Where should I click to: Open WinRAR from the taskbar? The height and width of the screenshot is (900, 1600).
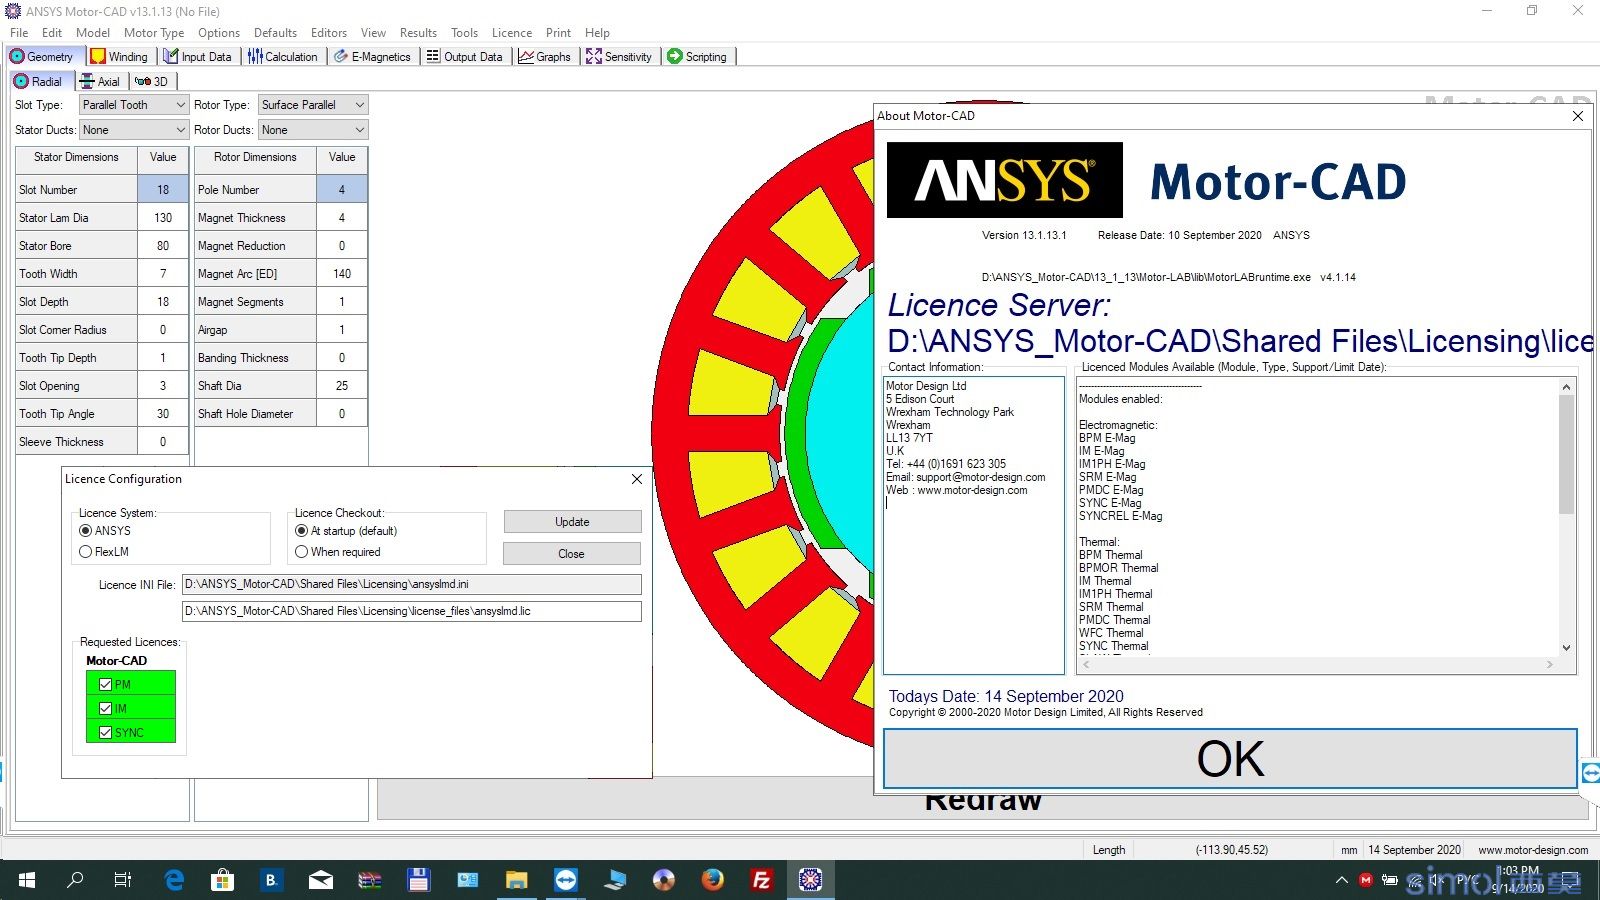tap(369, 880)
